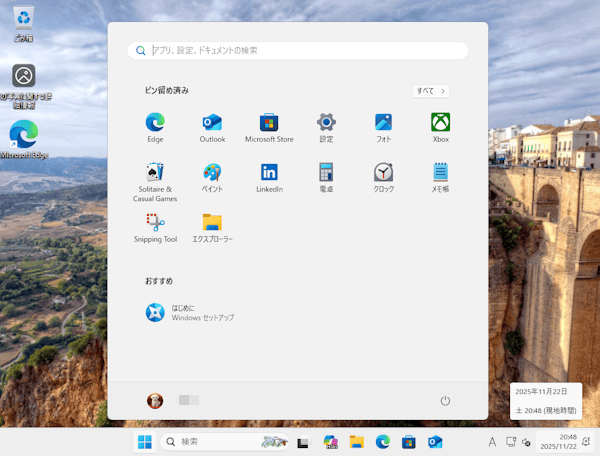
Task: Launch Edge from taskbar
Action: [x=383, y=442]
